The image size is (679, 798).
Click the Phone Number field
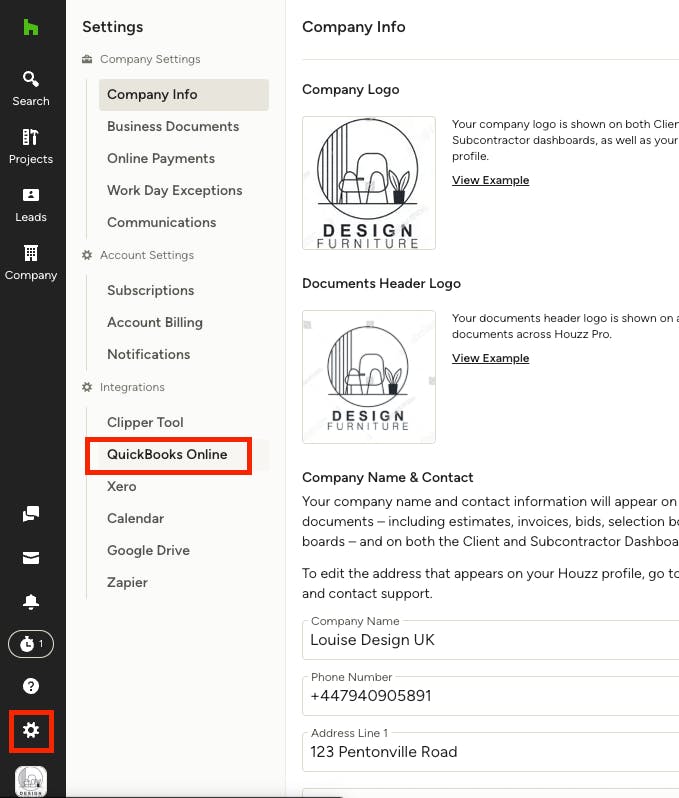[491, 696]
